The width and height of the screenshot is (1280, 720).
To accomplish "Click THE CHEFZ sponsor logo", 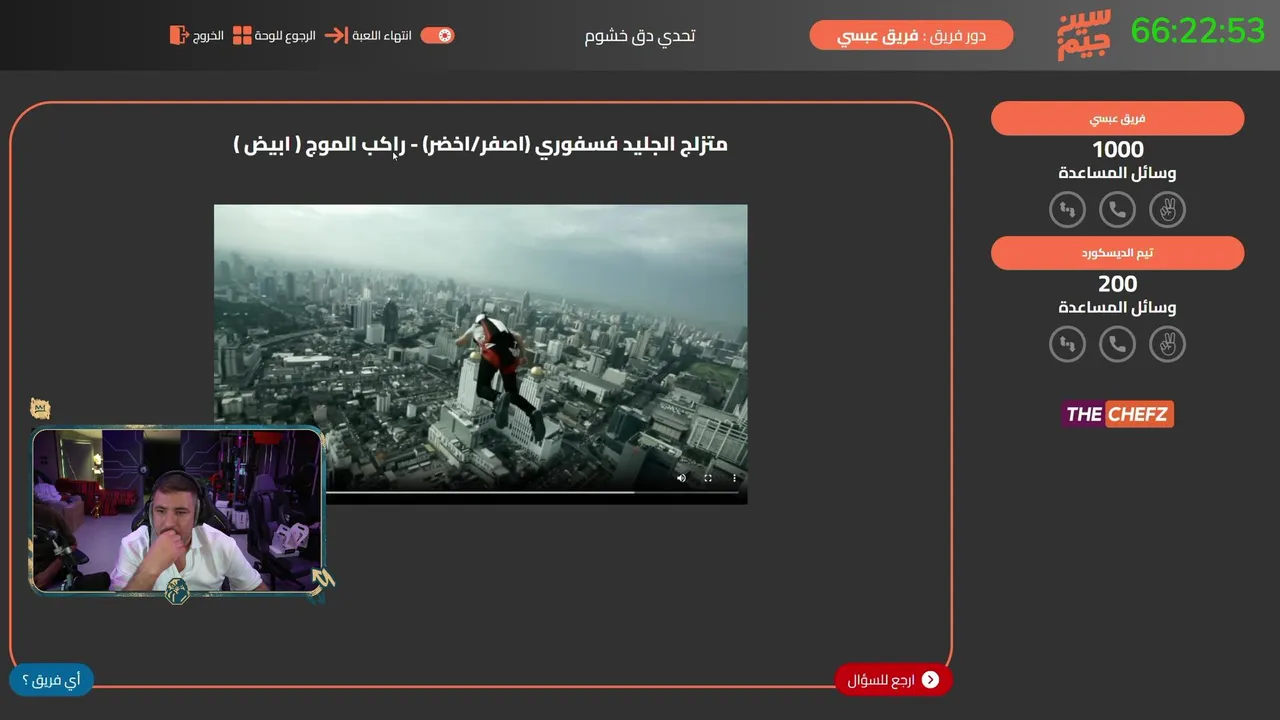I will (x=1117, y=414).
